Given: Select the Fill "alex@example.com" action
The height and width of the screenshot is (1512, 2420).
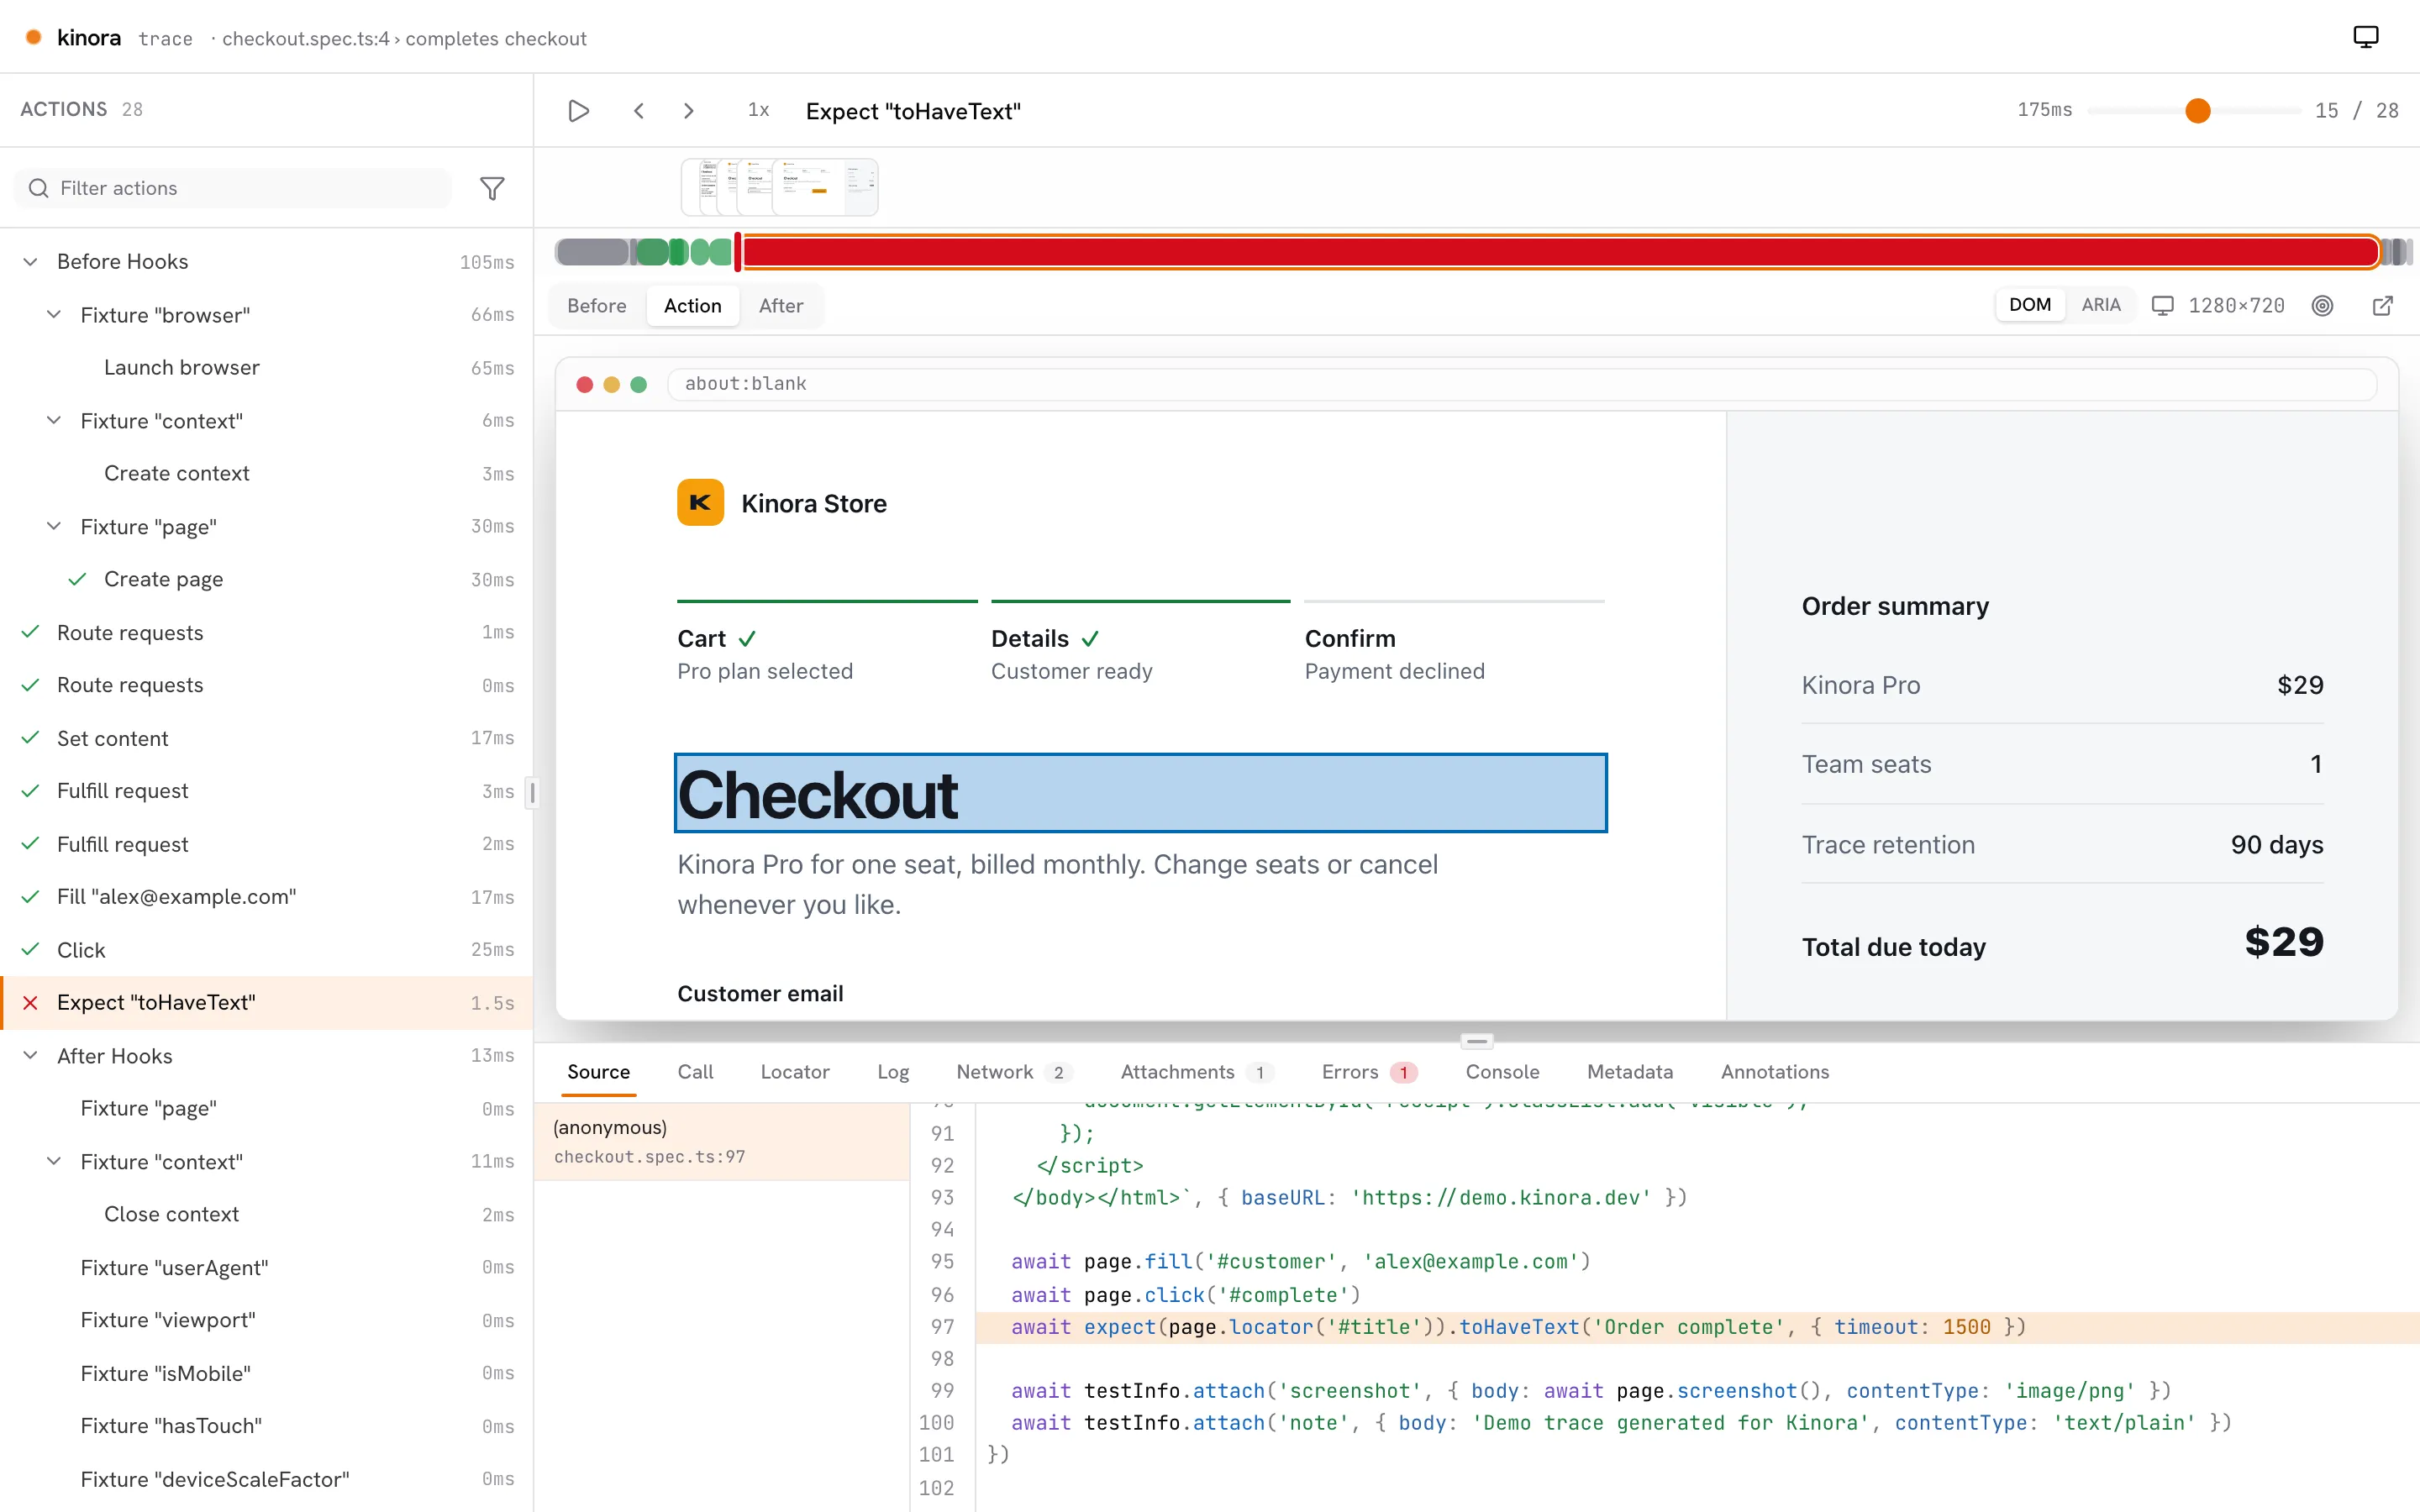Looking at the screenshot, I should pos(267,897).
